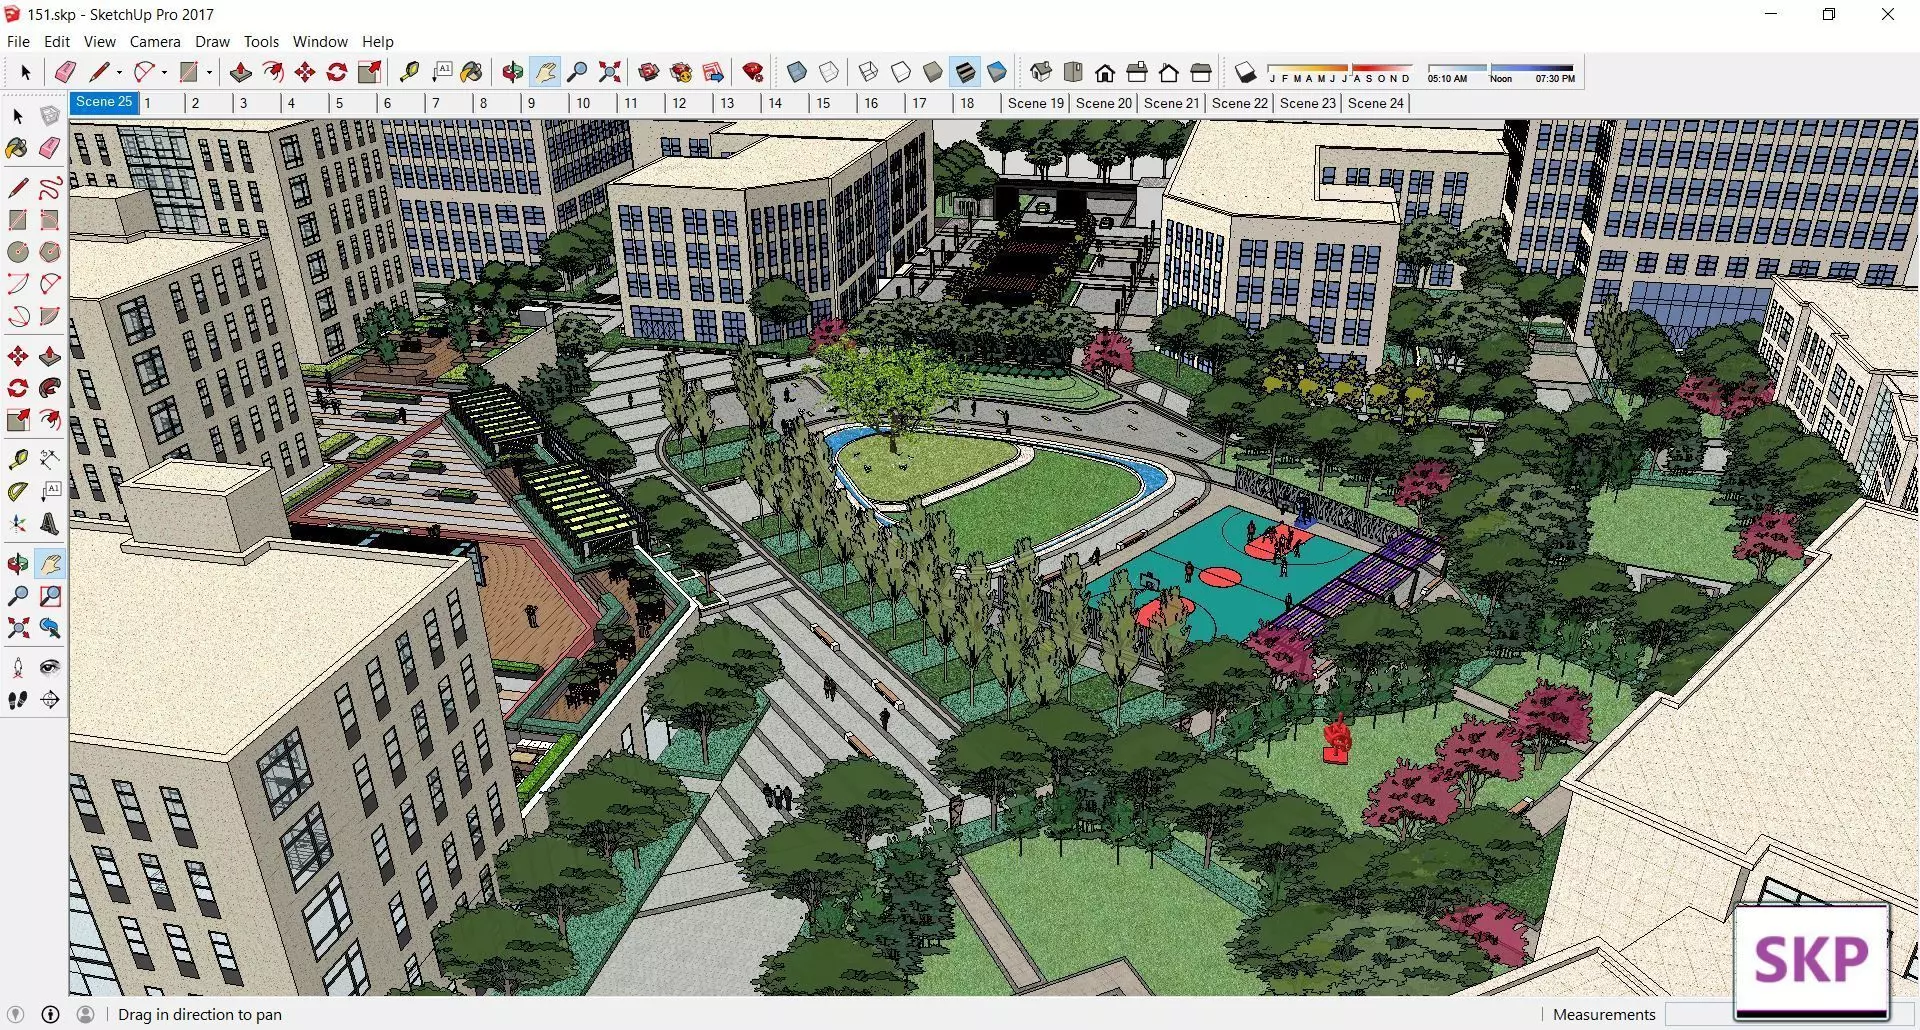Select the 3D Text tool

(50, 523)
